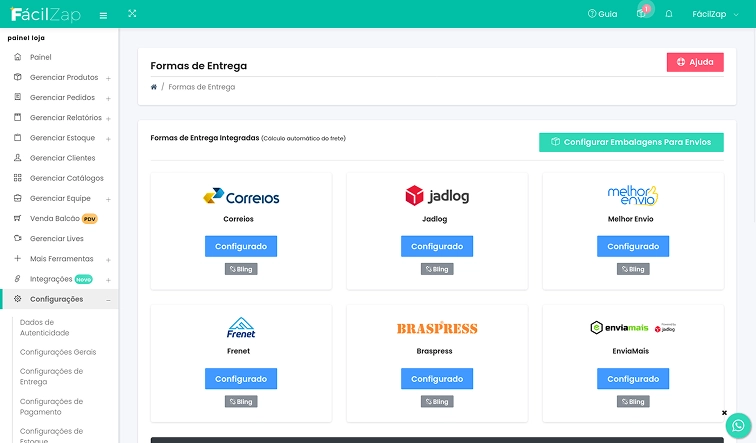
Task: Click Configurar Embalagens Para Envios button
Action: pos(631,142)
